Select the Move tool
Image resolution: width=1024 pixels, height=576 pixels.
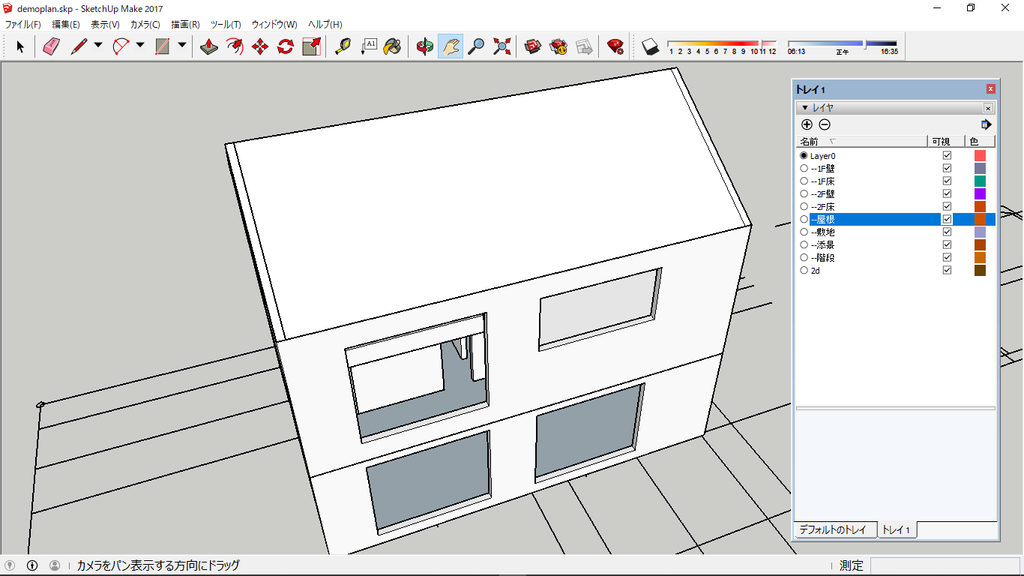pos(260,46)
